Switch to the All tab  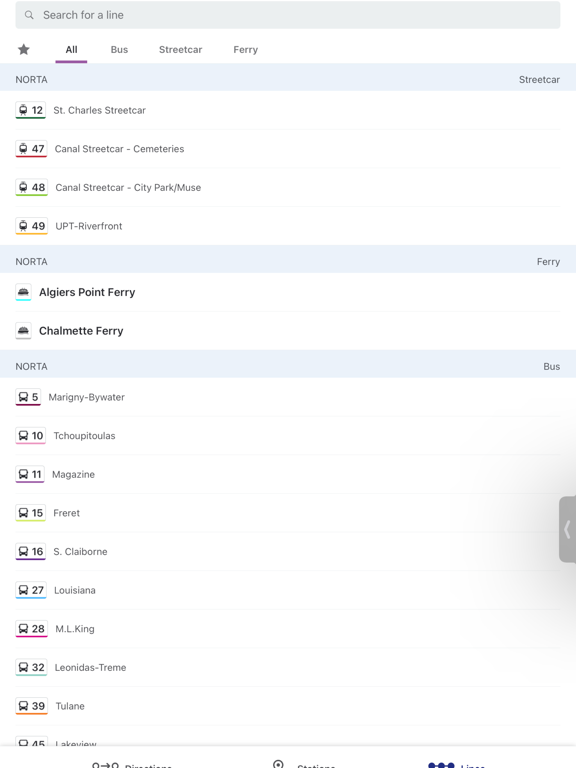pos(72,49)
